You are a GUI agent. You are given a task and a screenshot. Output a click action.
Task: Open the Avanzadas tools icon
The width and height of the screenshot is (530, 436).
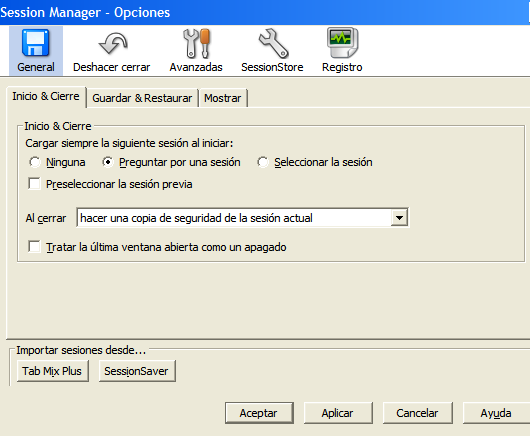[x=196, y=43]
